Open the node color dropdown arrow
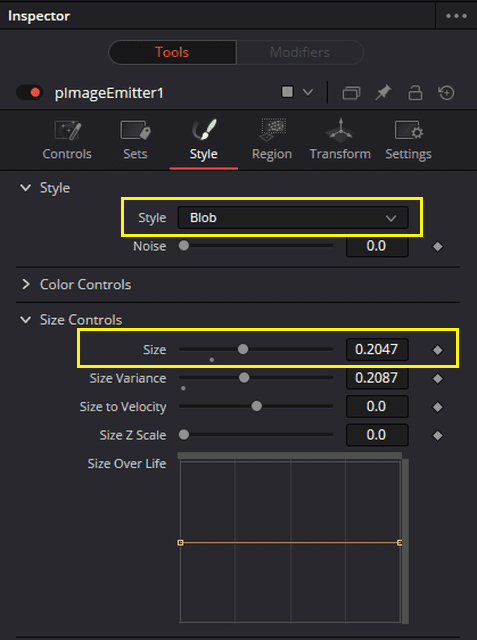 pos(308,93)
